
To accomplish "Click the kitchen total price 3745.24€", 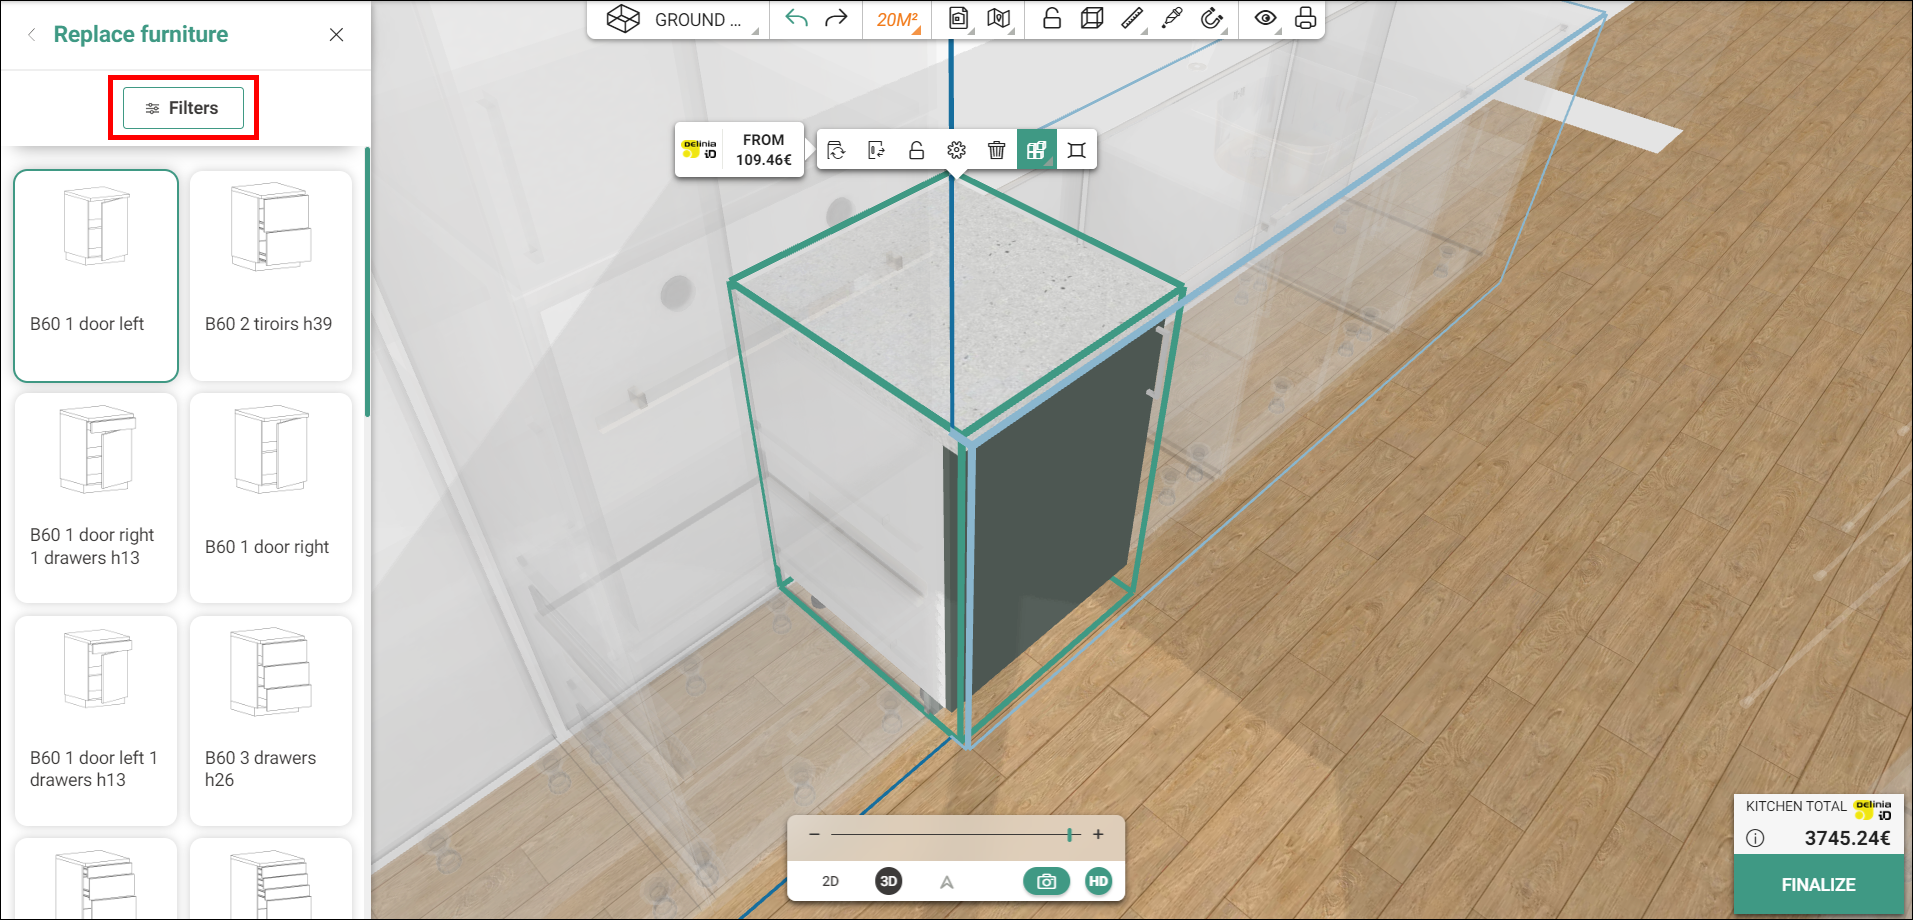I will [1847, 838].
